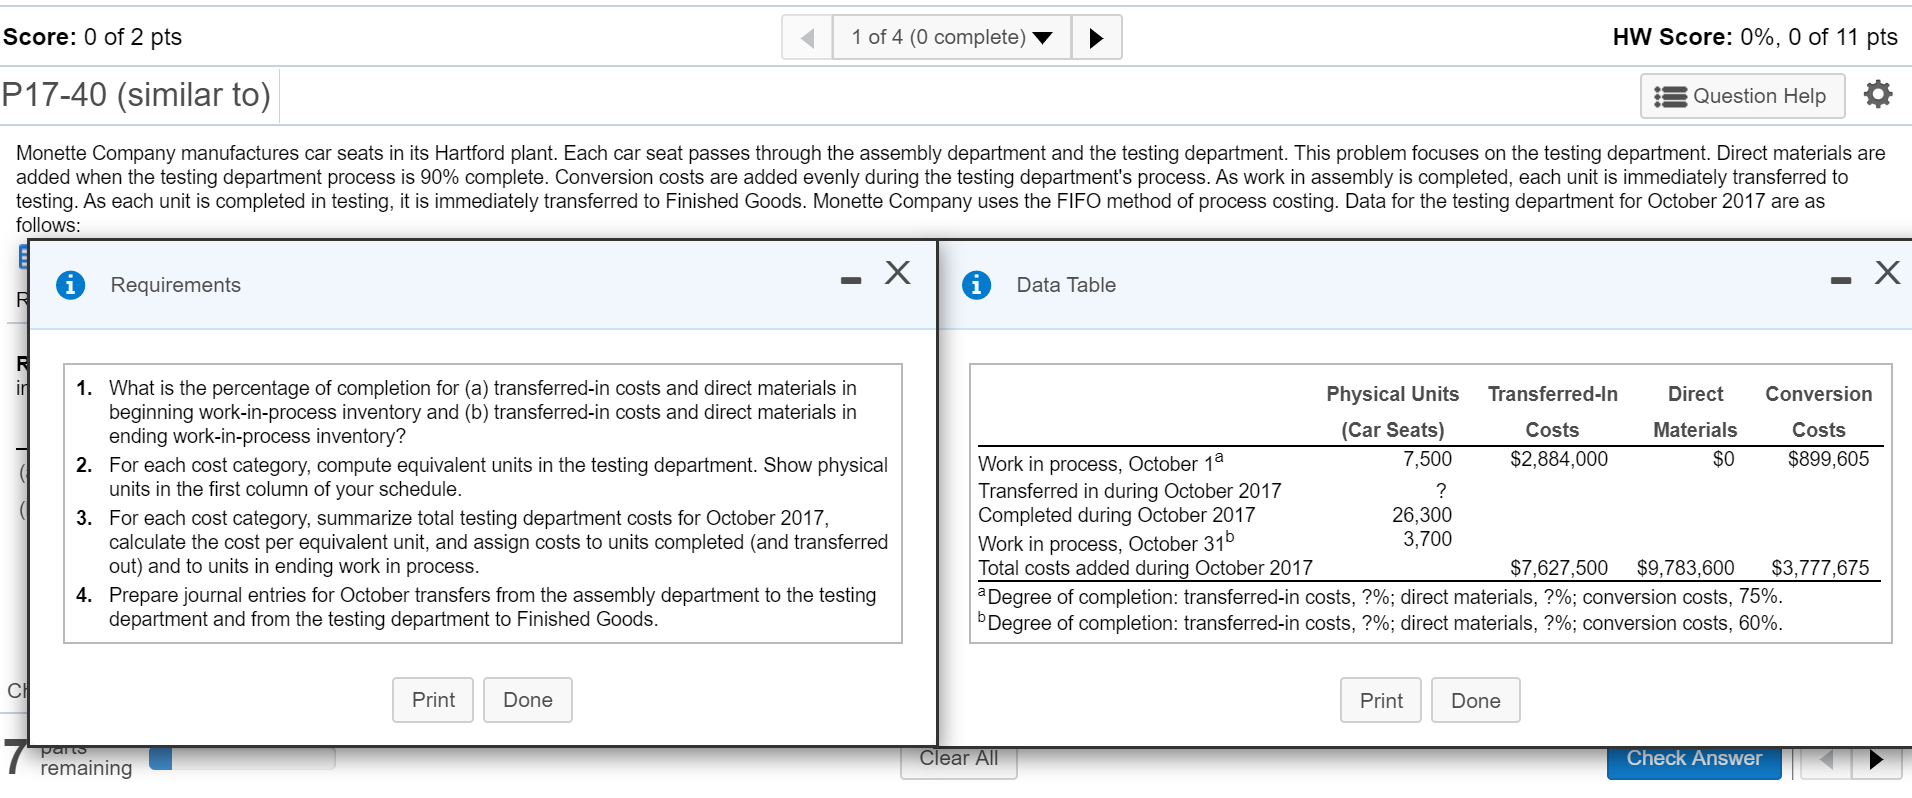Open the settings gear icon
The image size is (1912, 798).
click(1878, 94)
